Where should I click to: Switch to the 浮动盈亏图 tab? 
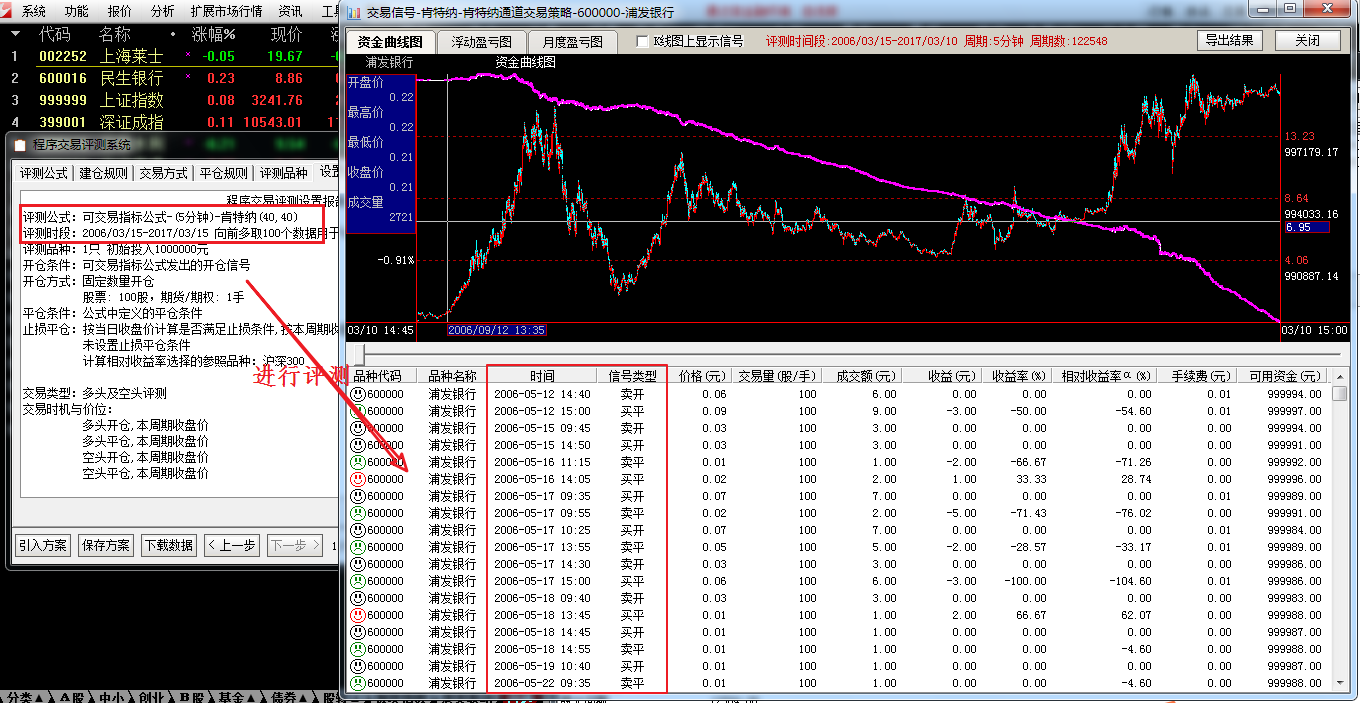click(481, 42)
